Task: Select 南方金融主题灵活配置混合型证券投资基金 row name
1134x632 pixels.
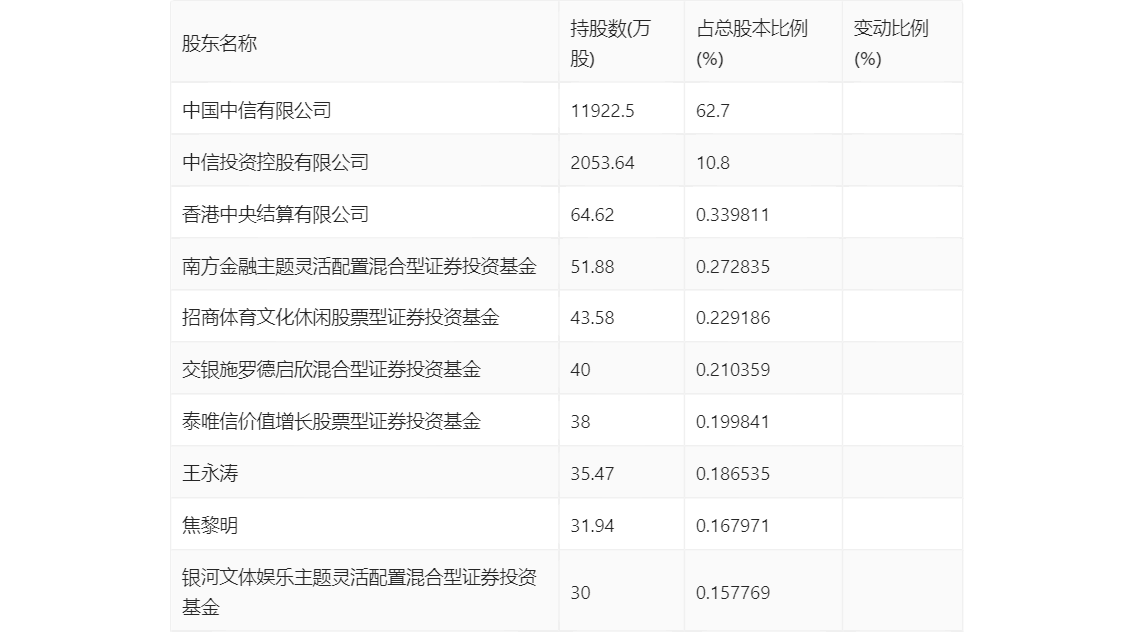Action: (x=359, y=266)
